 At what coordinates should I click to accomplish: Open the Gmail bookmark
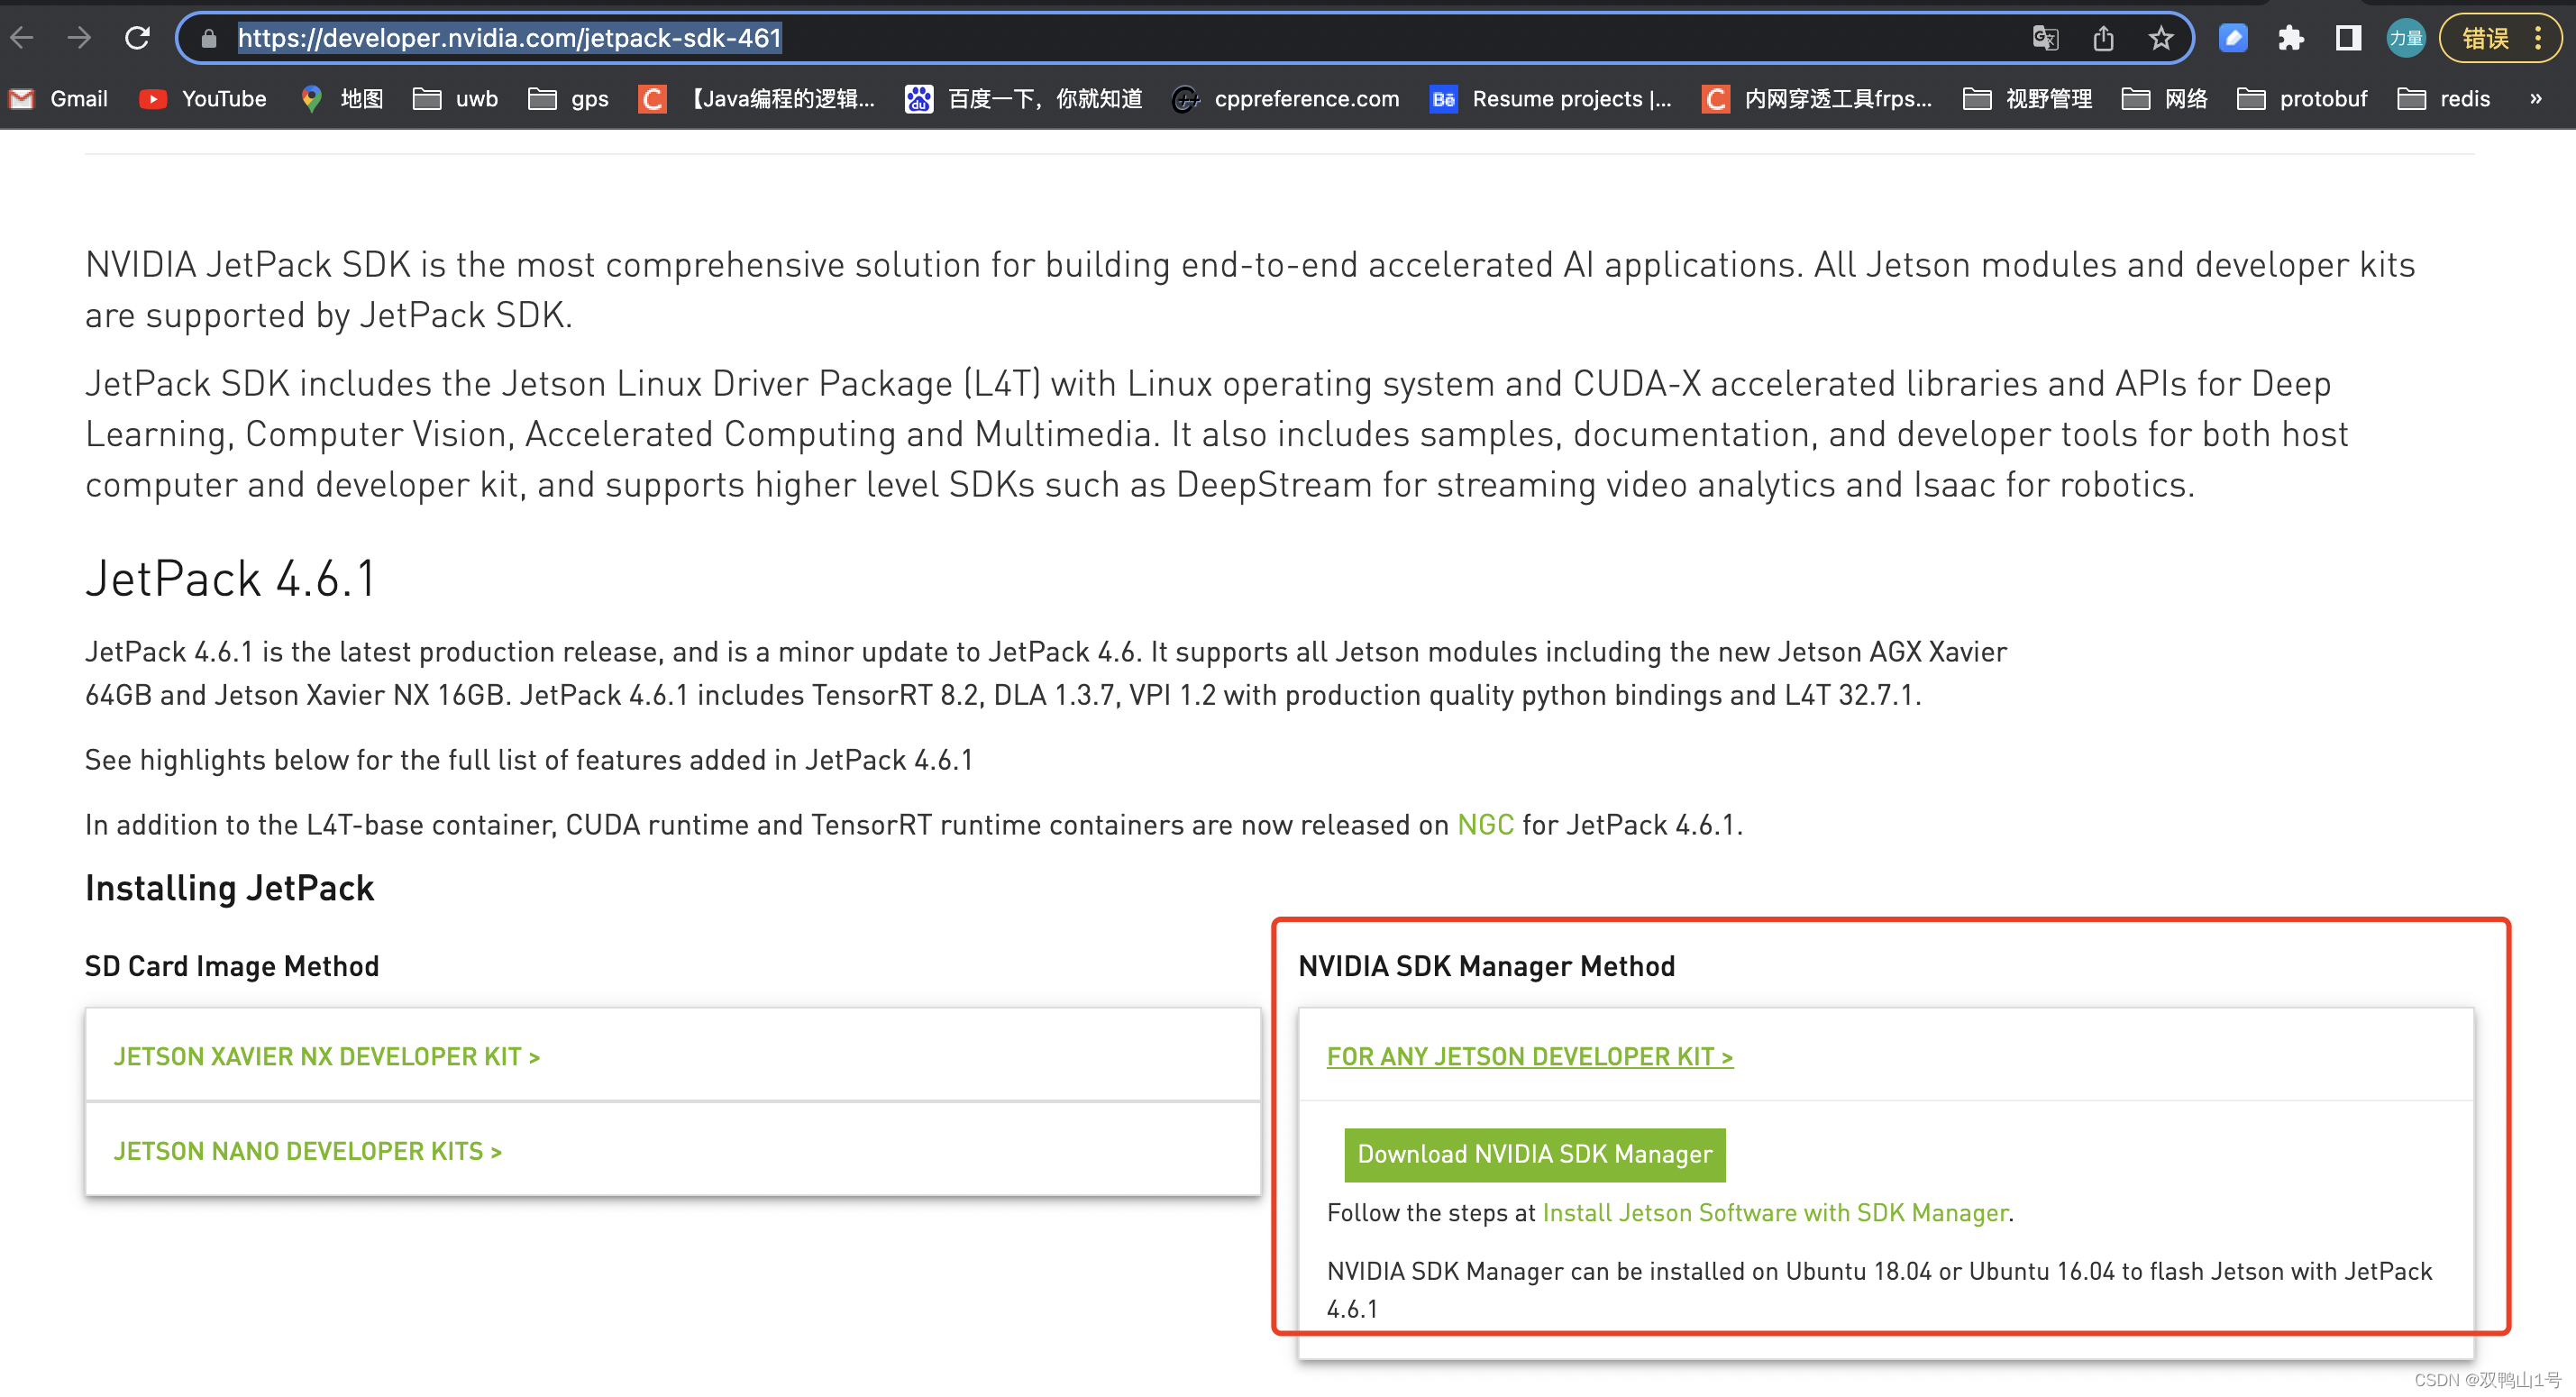point(58,98)
